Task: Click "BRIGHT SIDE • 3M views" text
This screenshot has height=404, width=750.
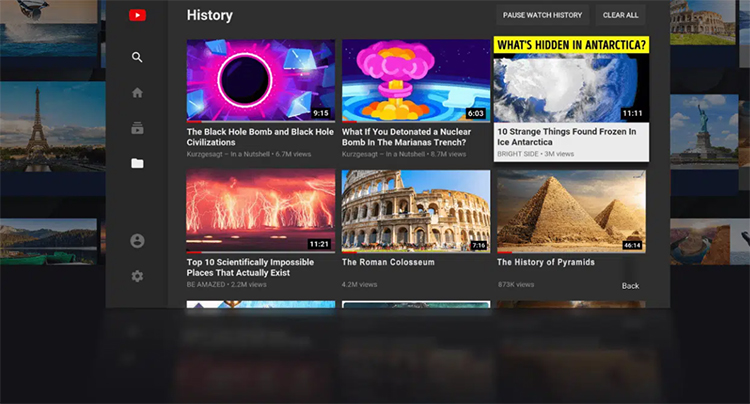Action: (x=536, y=154)
